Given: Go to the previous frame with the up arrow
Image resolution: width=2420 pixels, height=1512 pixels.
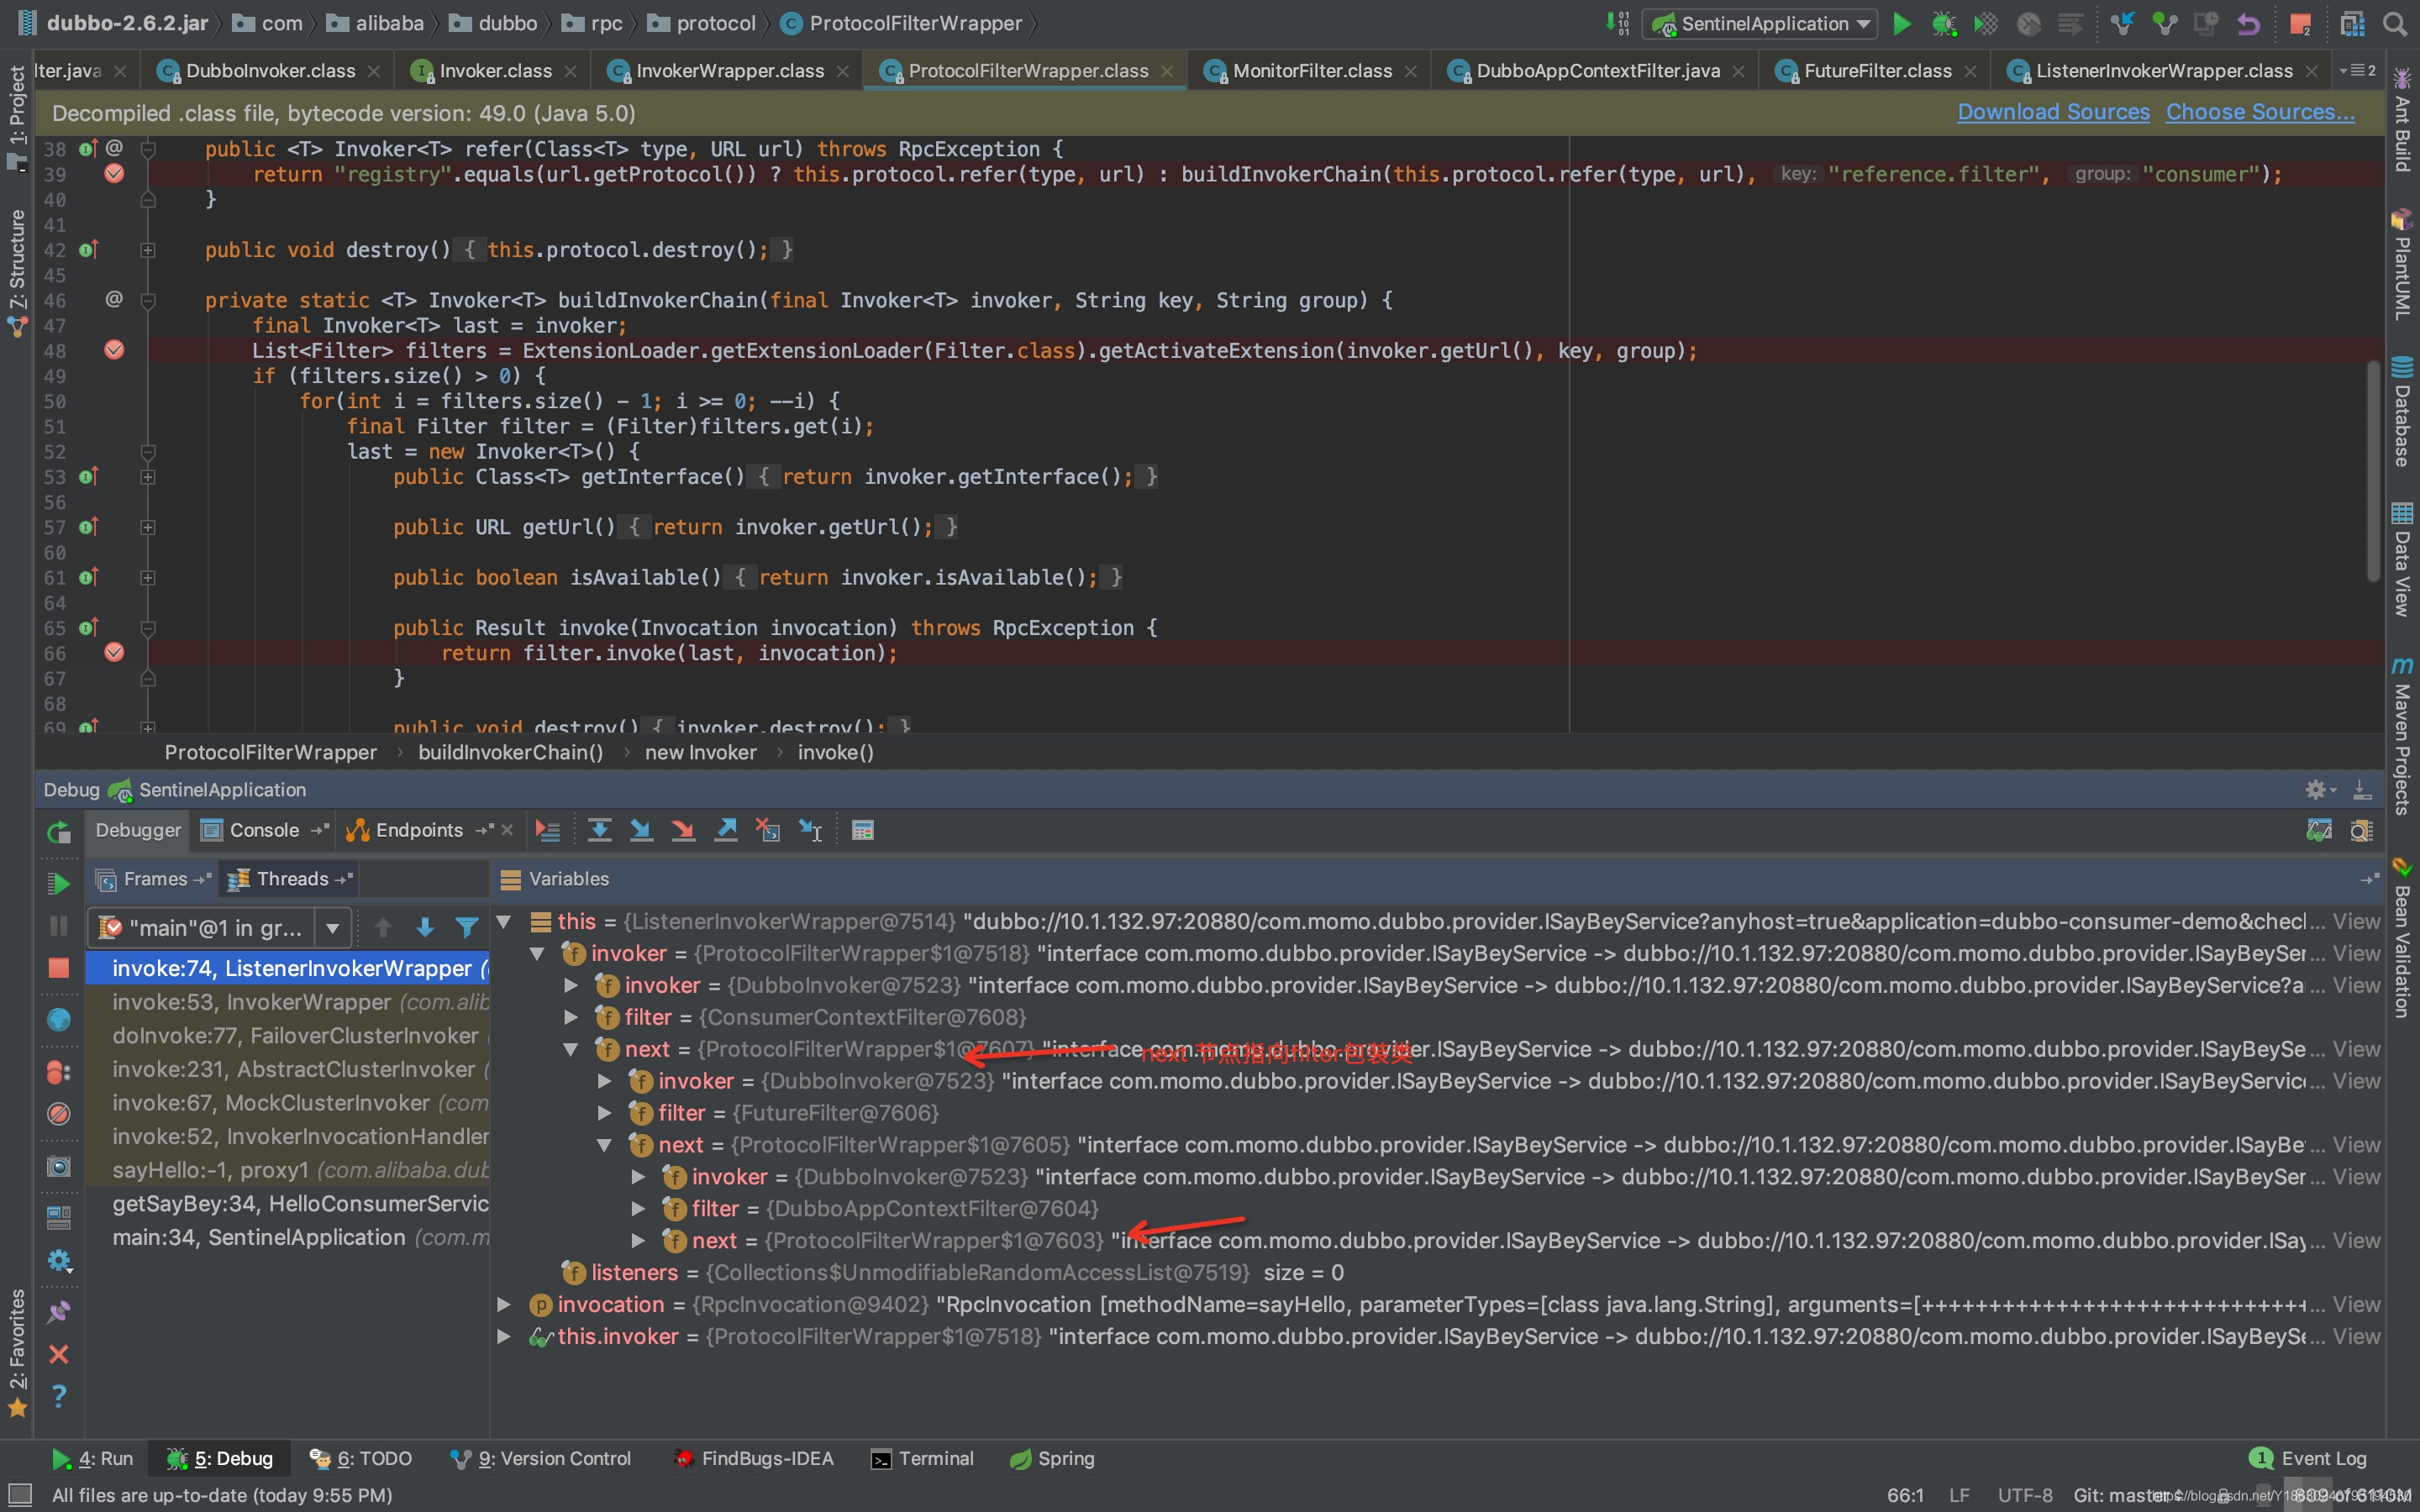Looking at the screenshot, I should (x=383, y=928).
